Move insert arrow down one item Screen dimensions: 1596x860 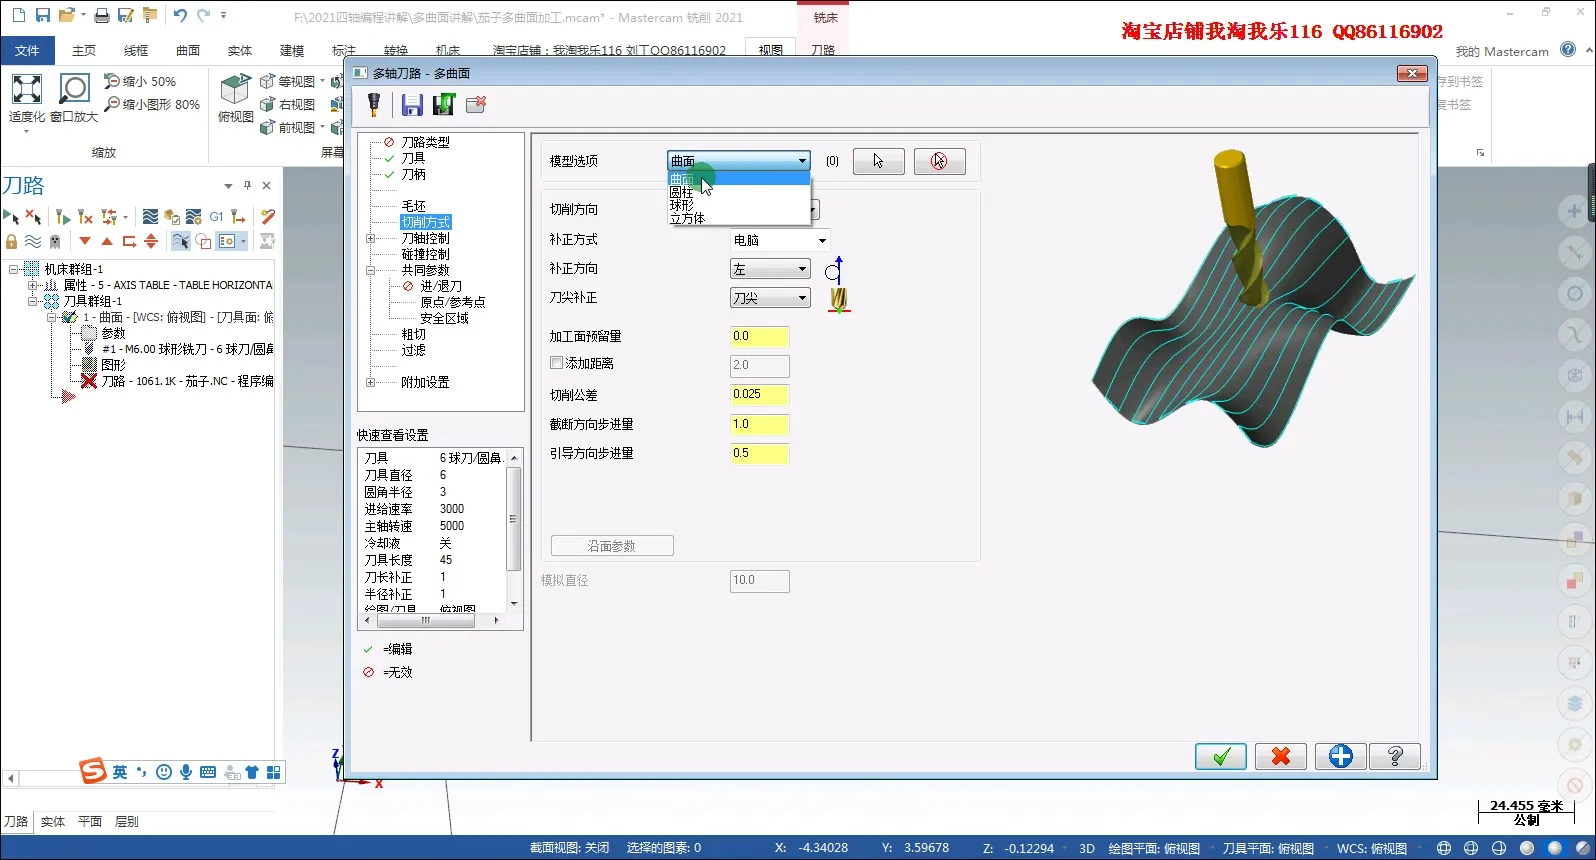(85, 241)
